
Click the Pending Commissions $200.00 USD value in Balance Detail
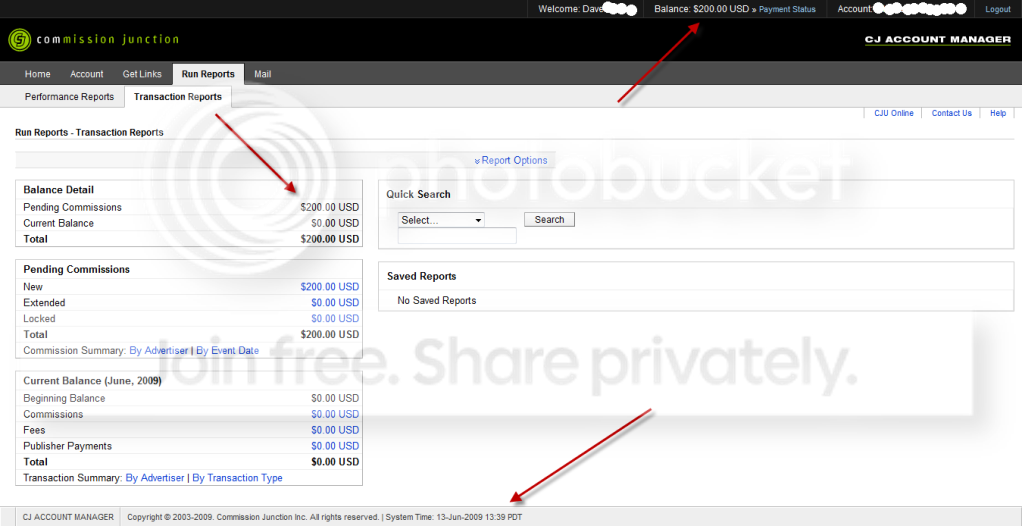point(330,207)
